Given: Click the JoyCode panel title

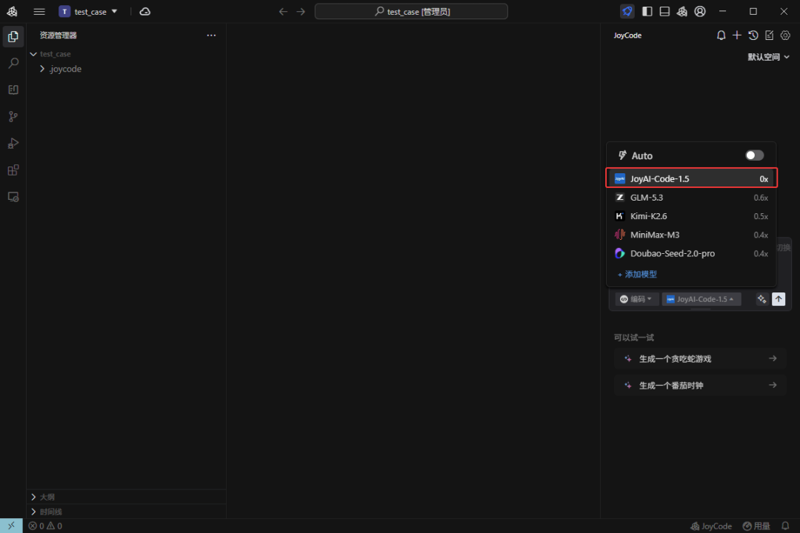Looking at the screenshot, I should (x=628, y=35).
